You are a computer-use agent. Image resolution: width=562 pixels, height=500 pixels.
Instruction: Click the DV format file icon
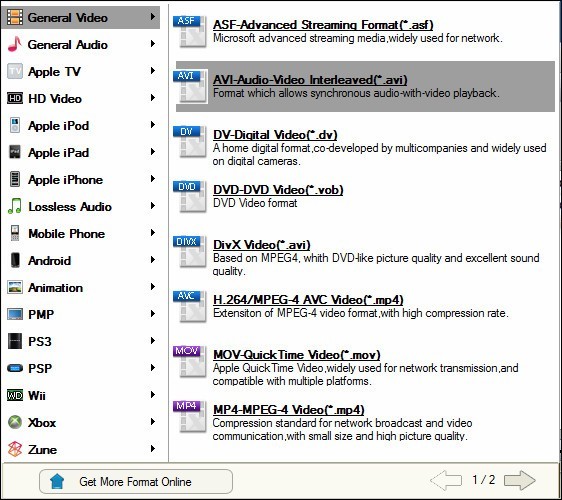190,142
